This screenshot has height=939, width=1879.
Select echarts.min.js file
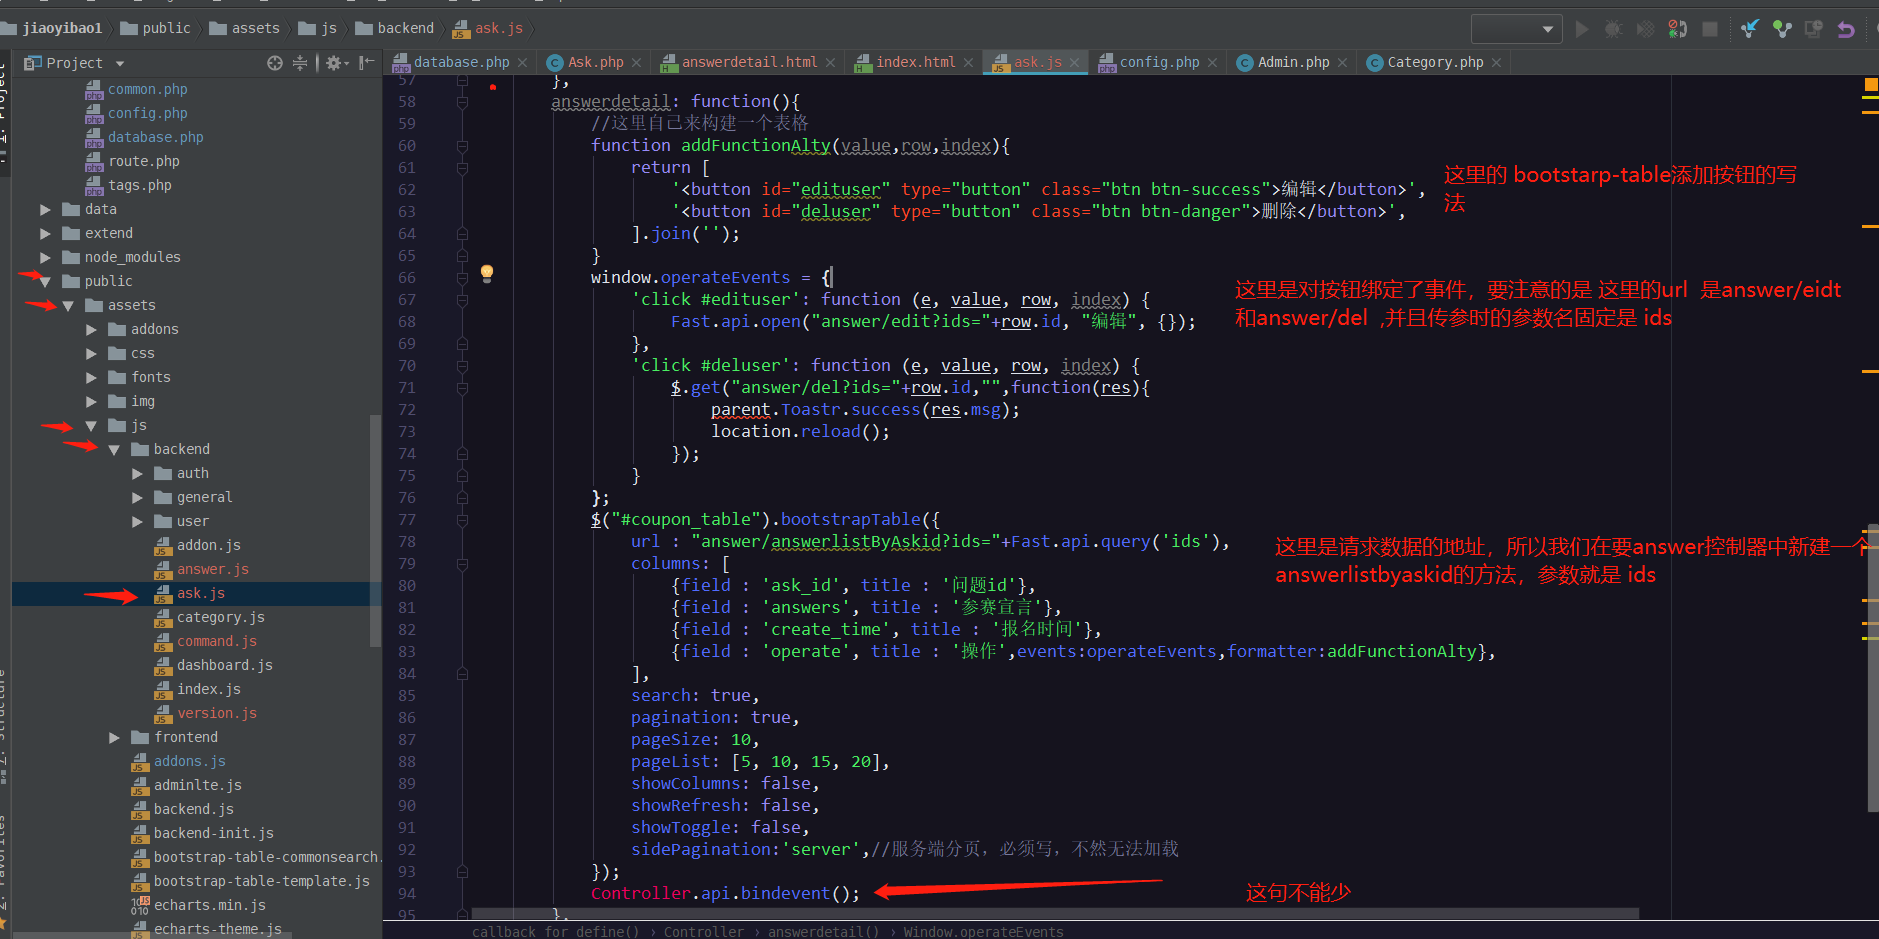click(209, 906)
